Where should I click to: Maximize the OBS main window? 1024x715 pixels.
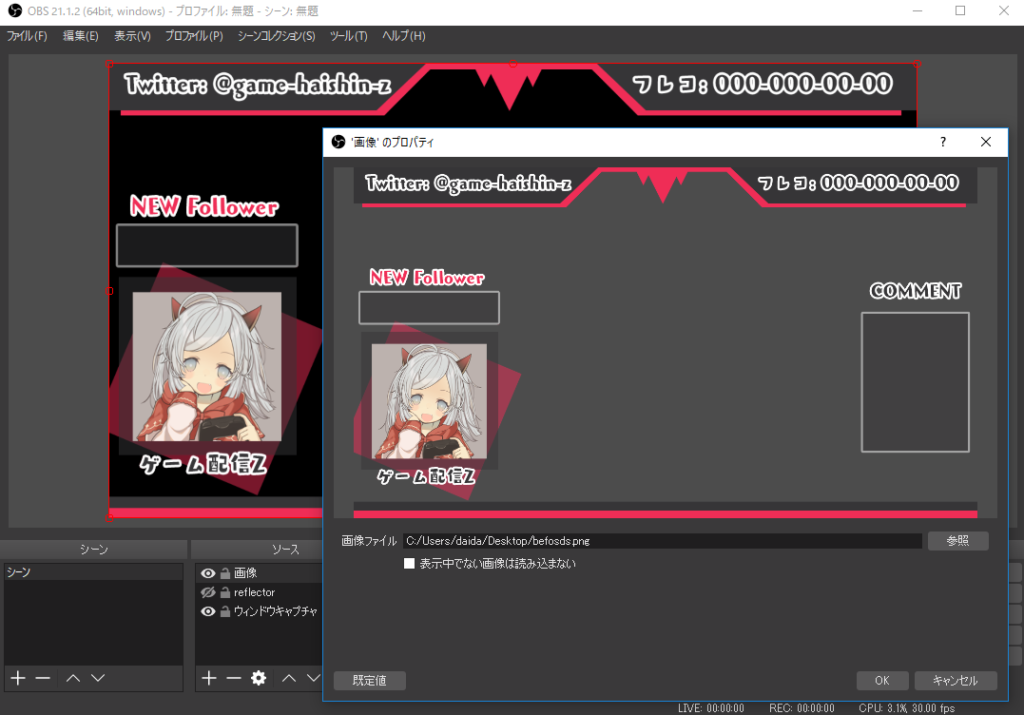[960, 10]
